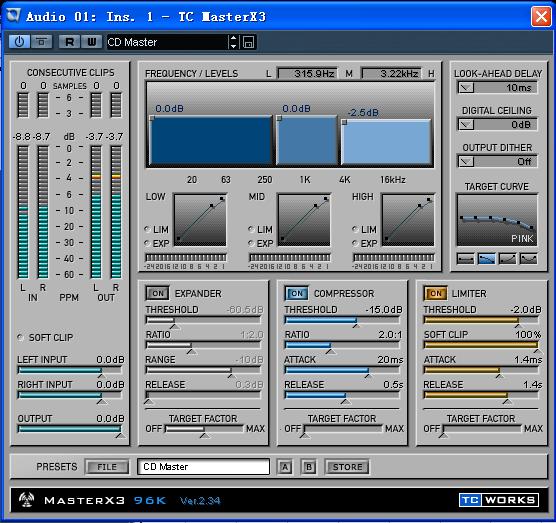Open the Look-Ahead Delay dropdown arrow
Image resolution: width=556 pixels, height=523 pixels.
click(x=466, y=88)
